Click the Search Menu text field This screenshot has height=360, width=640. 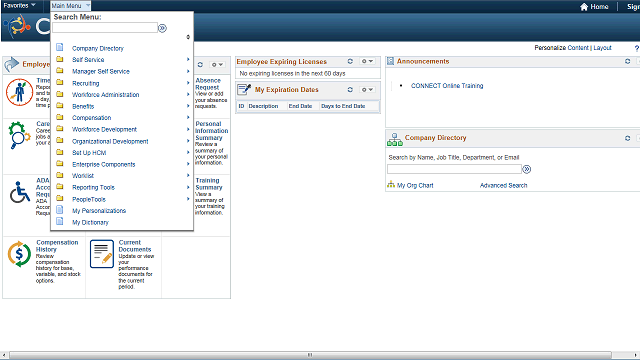click(x=105, y=28)
